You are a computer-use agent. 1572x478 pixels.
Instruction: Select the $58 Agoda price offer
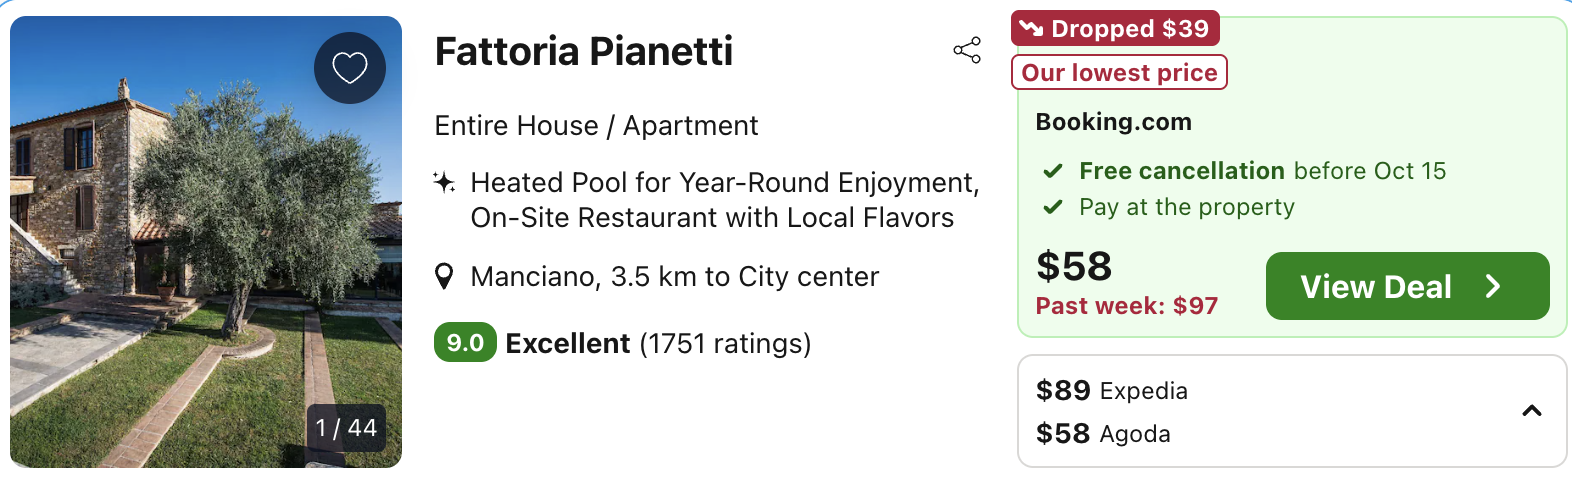tap(1103, 434)
